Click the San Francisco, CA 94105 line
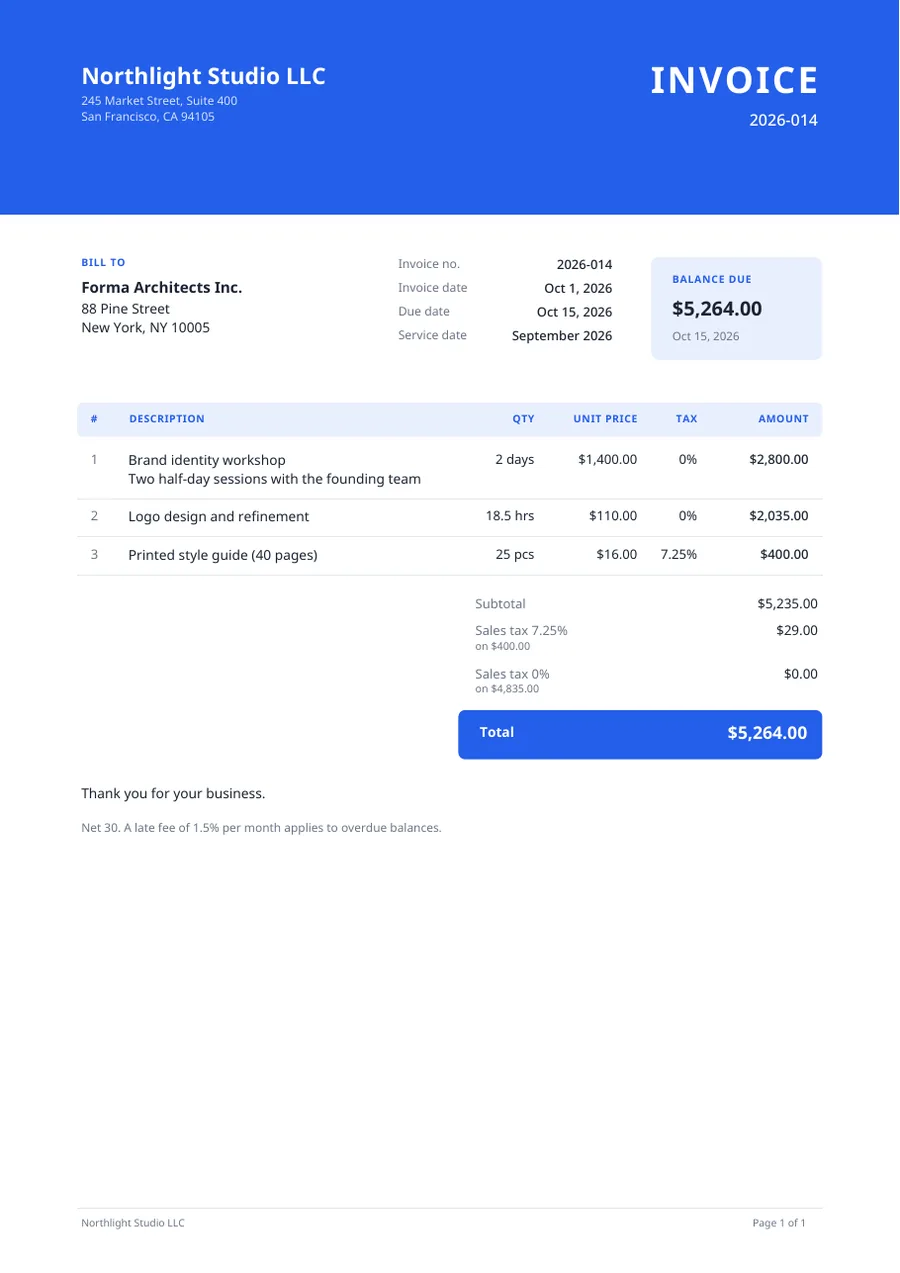The image size is (900, 1273). click(148, 116)
